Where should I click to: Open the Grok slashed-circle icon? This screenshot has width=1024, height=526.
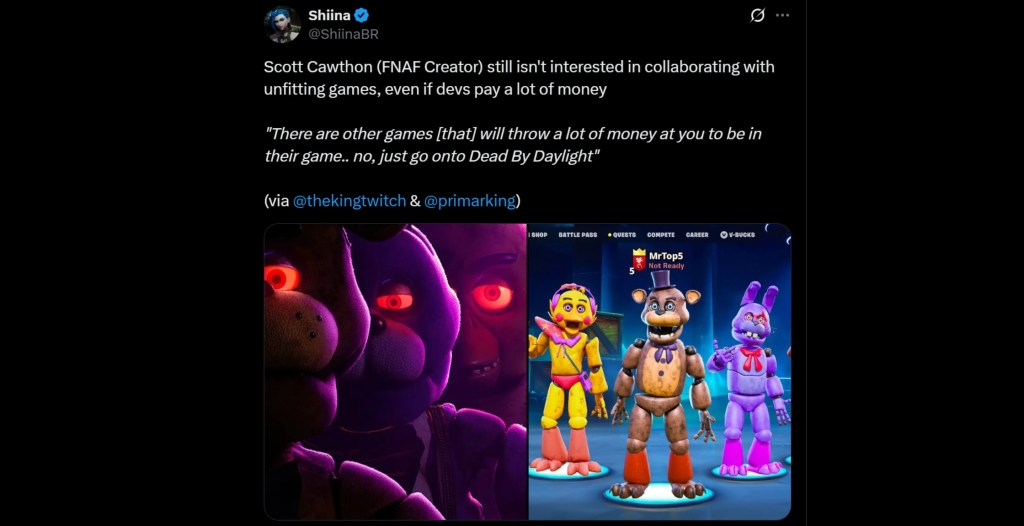point(758,16)
